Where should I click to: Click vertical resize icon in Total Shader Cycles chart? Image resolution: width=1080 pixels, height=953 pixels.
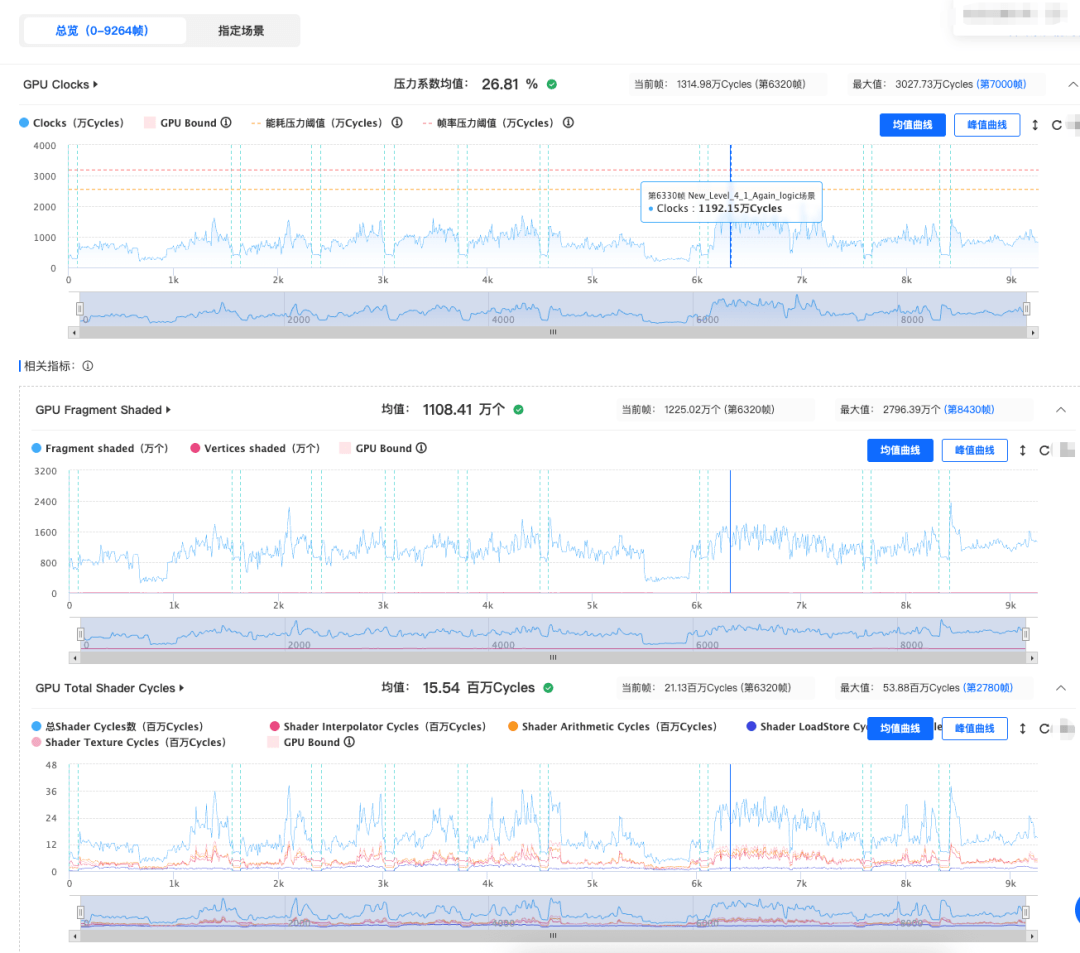tap(1023, 729)
